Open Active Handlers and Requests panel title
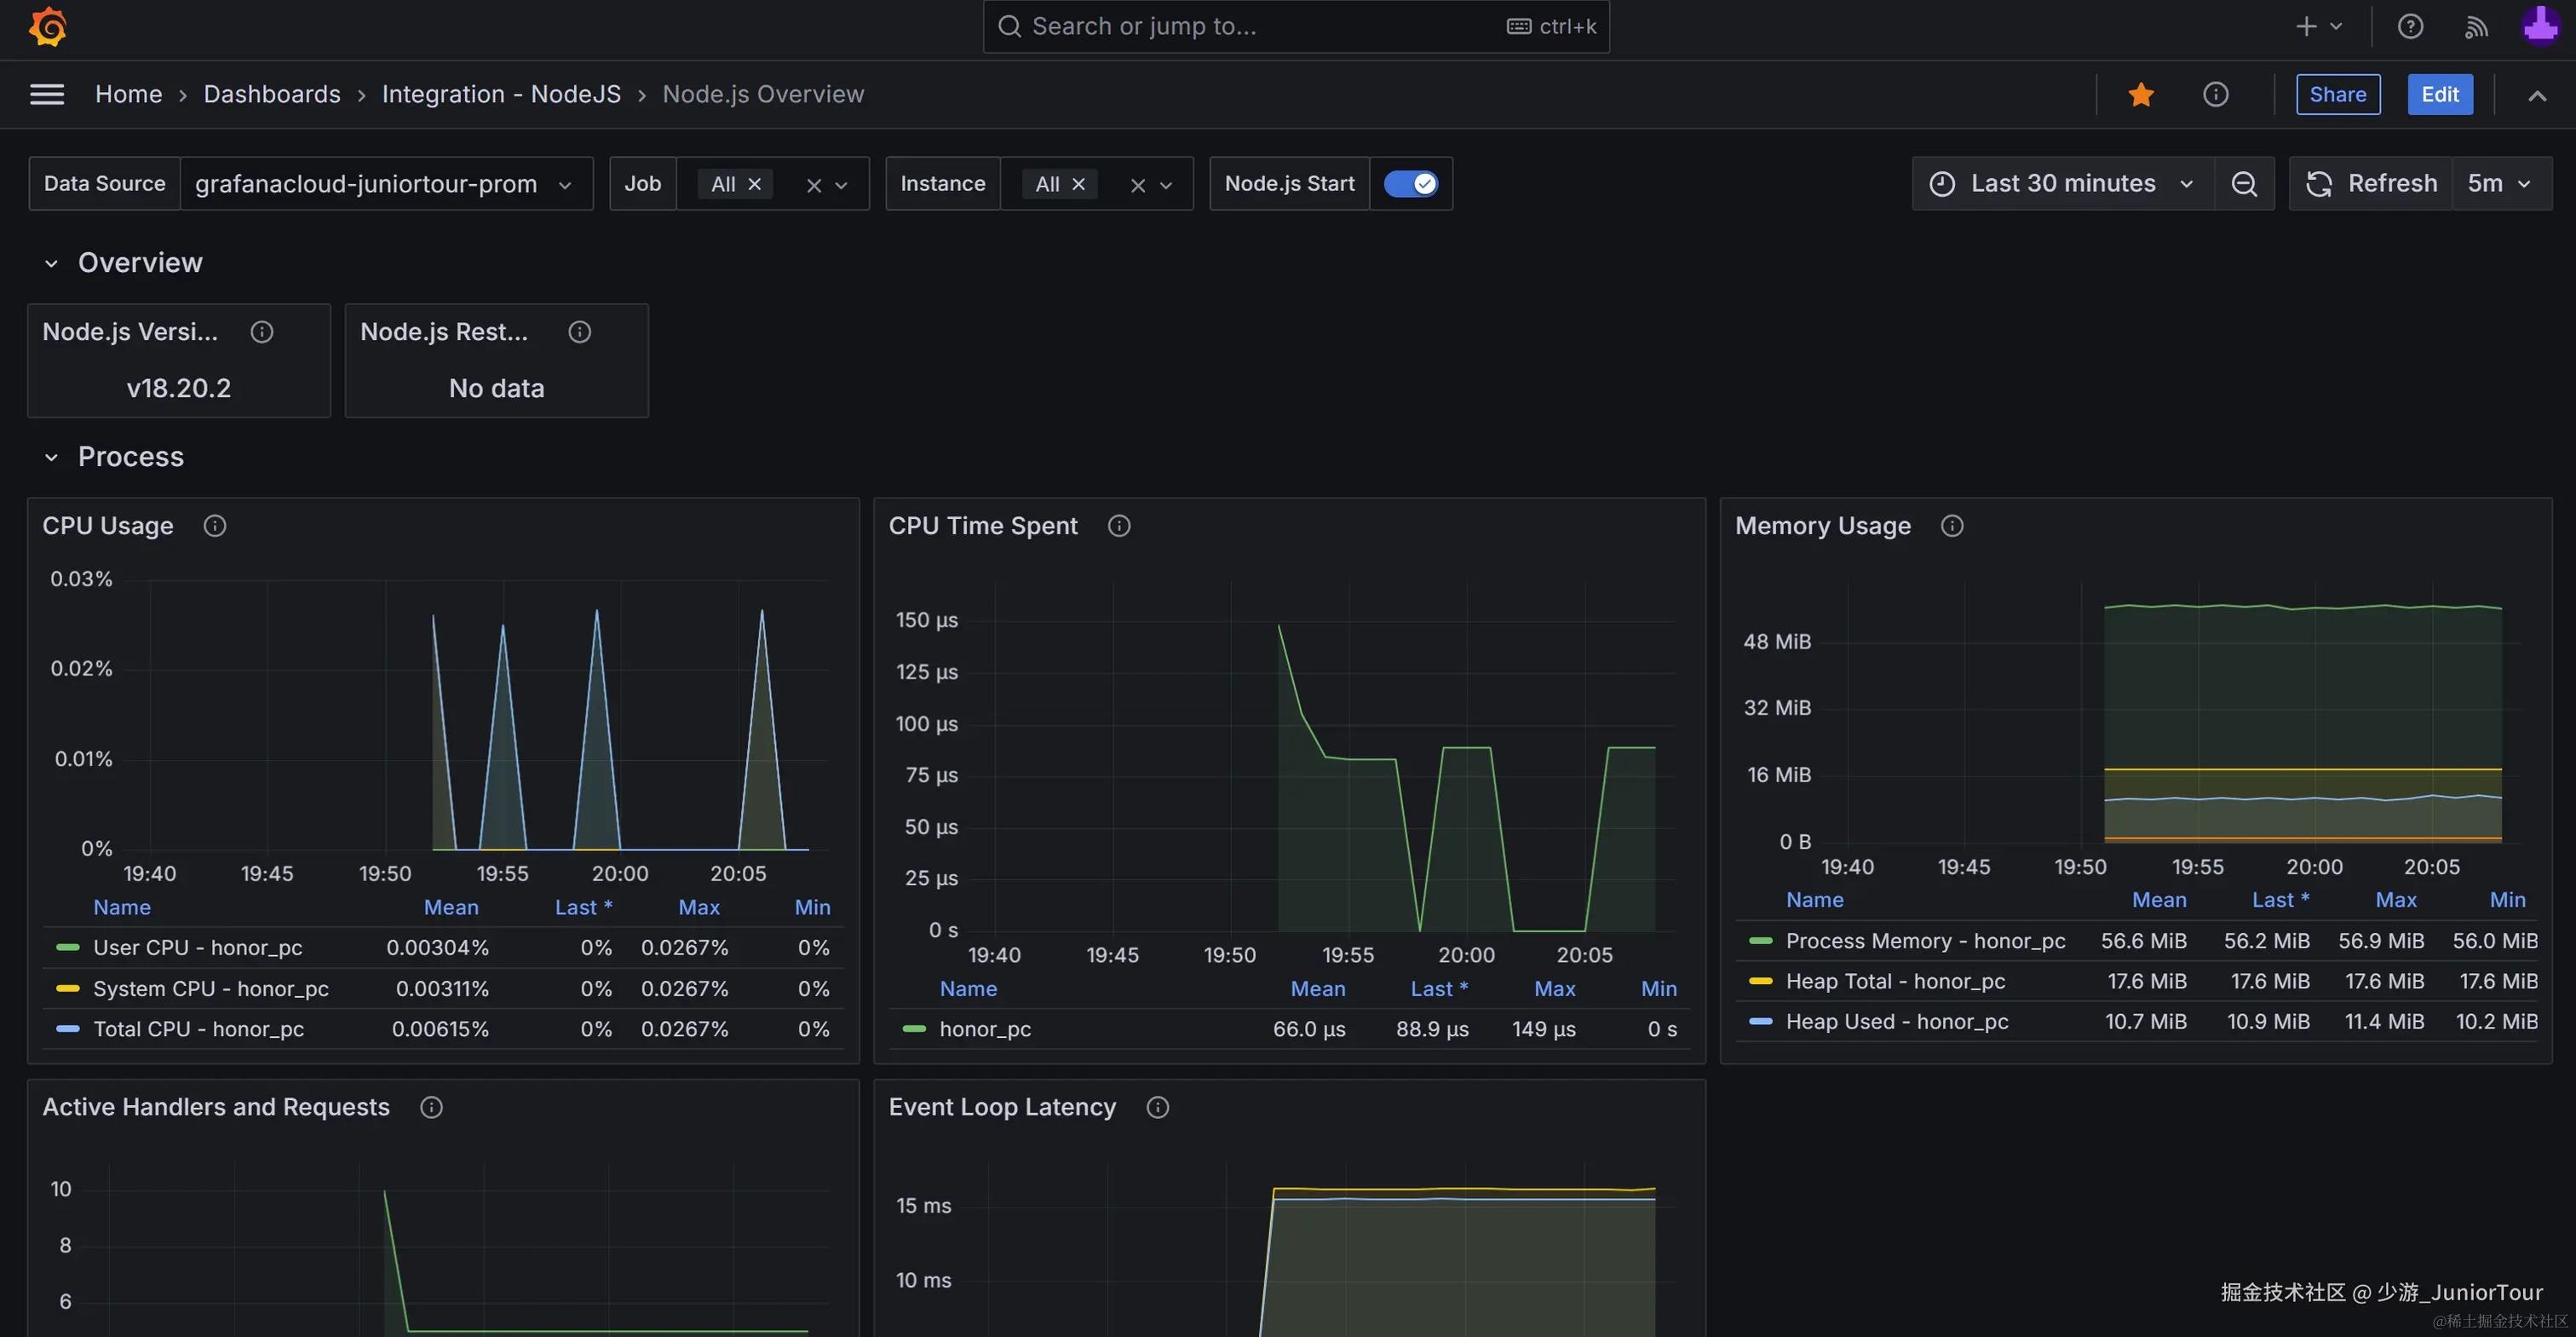Screen dimensions: 2576x1337 (216, 1107)
